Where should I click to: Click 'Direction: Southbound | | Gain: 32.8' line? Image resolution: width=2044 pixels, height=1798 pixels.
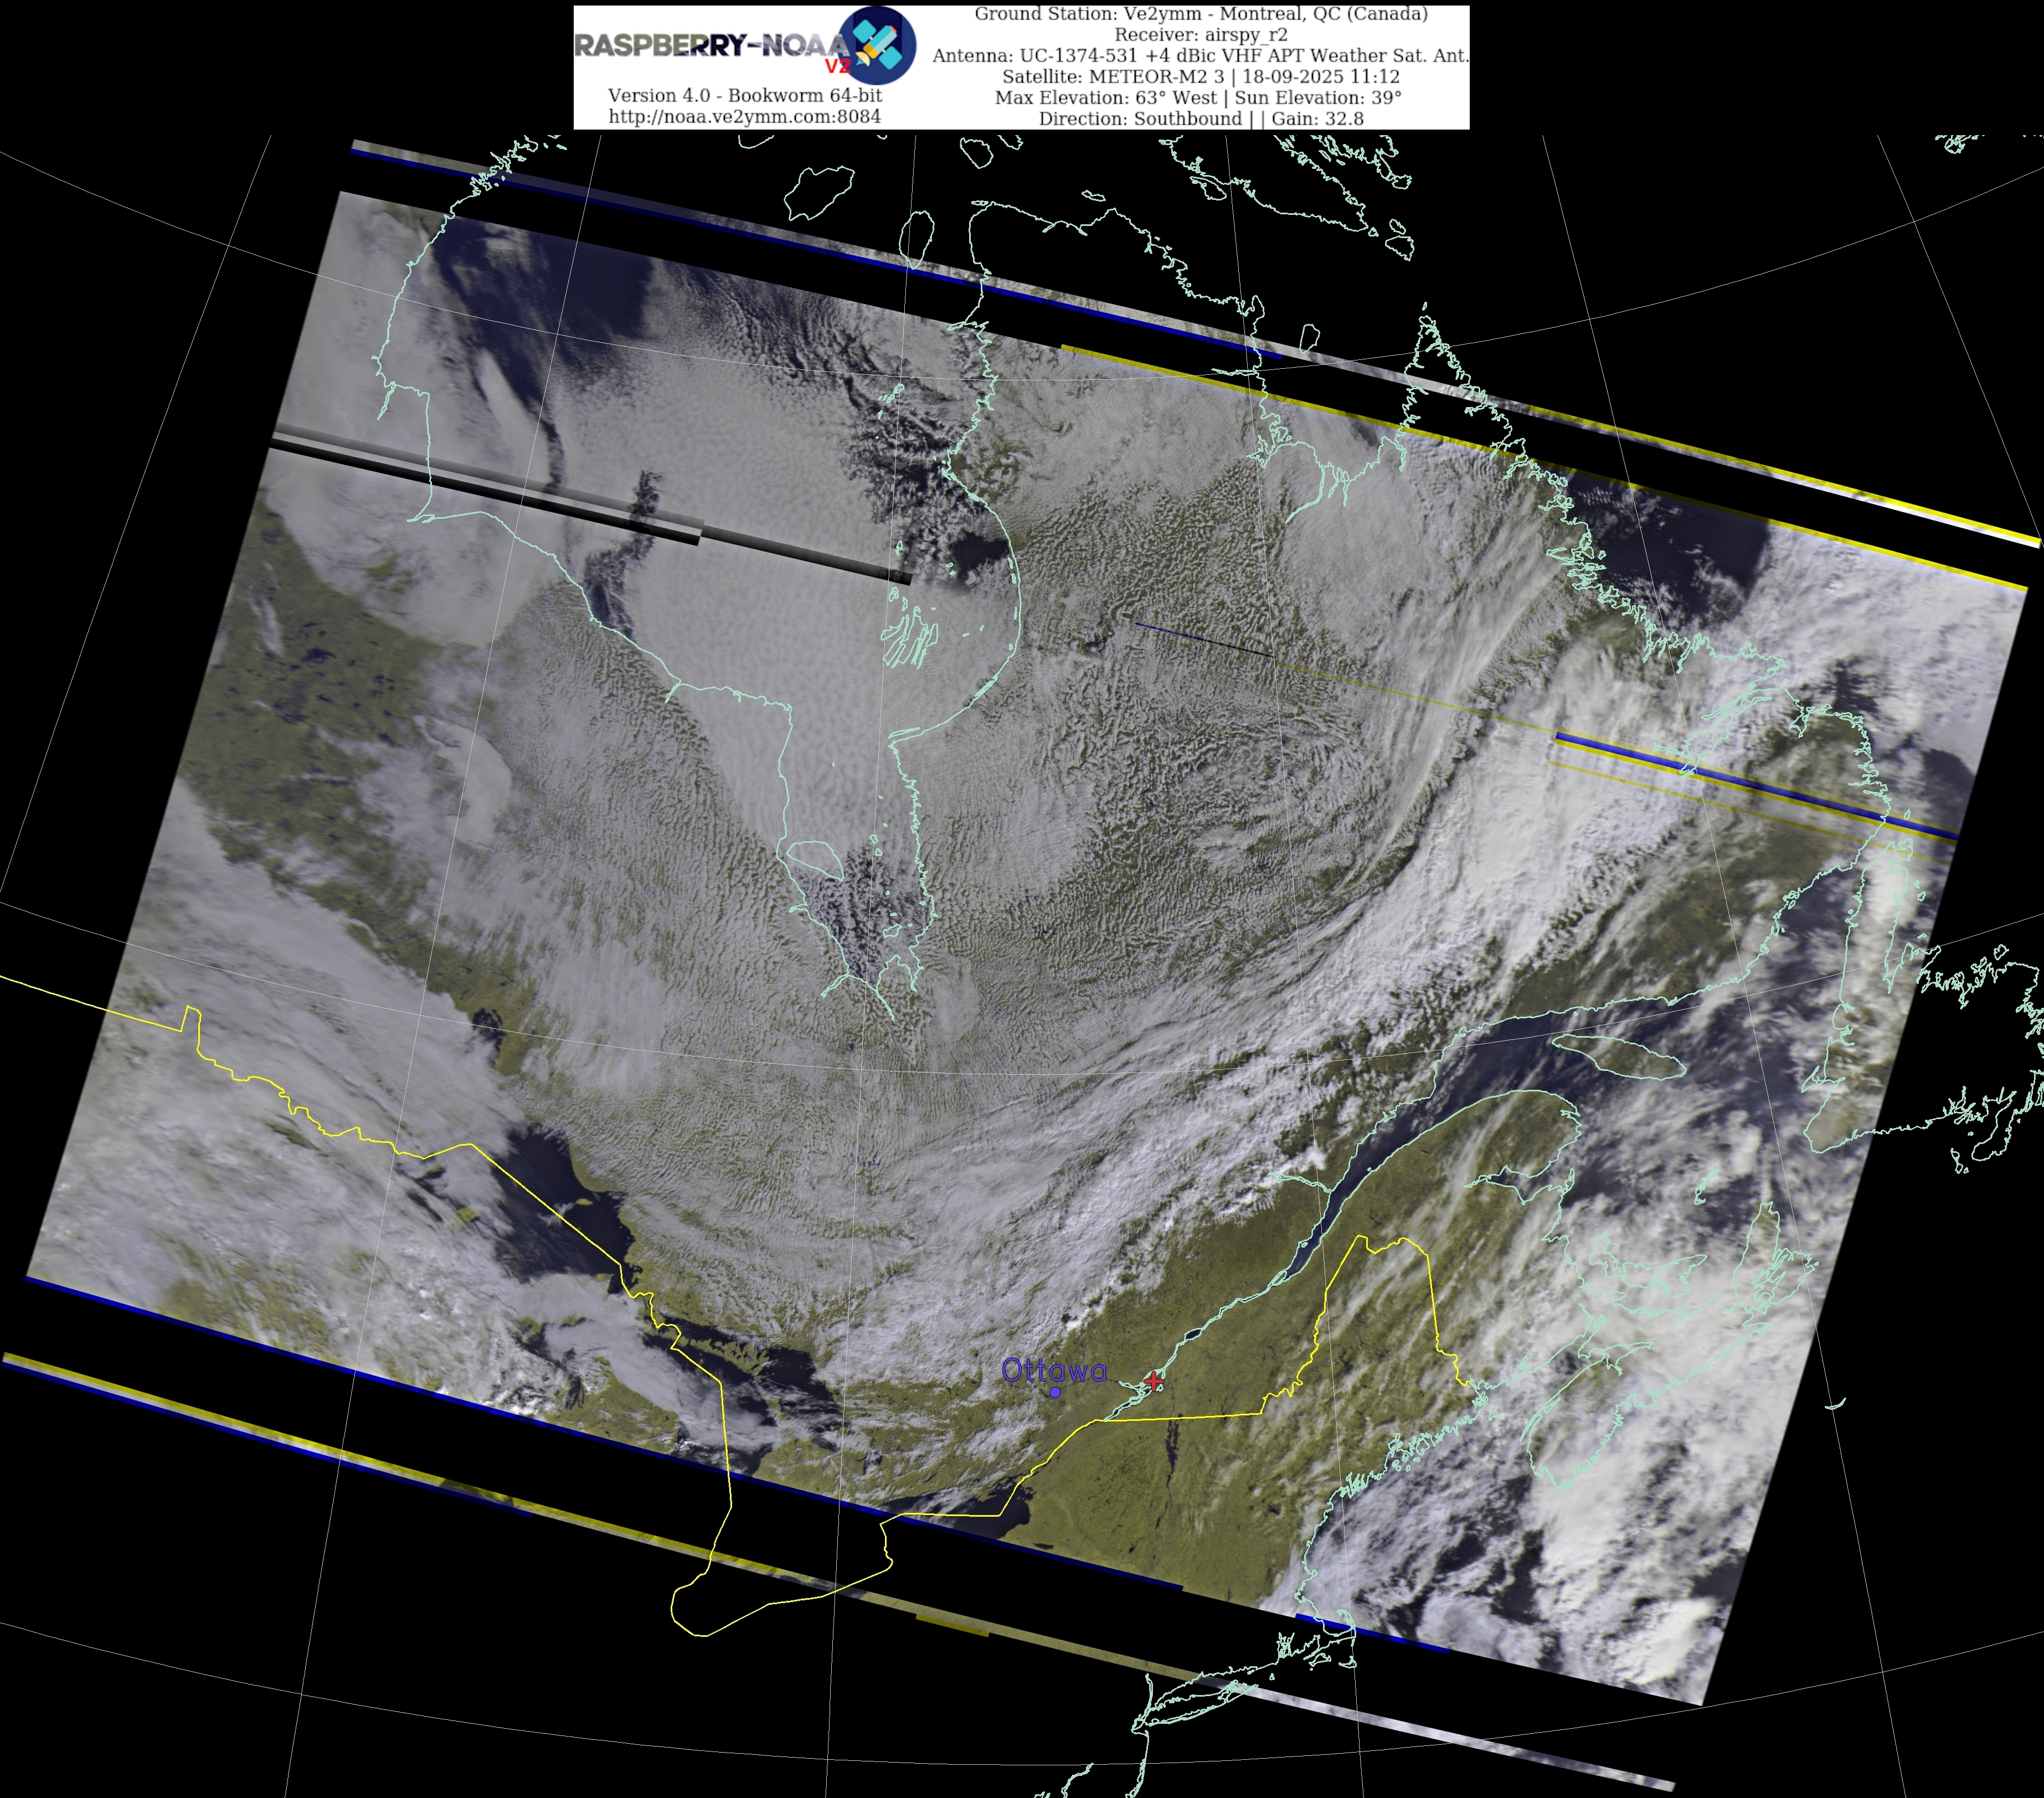pos(1201,119)
